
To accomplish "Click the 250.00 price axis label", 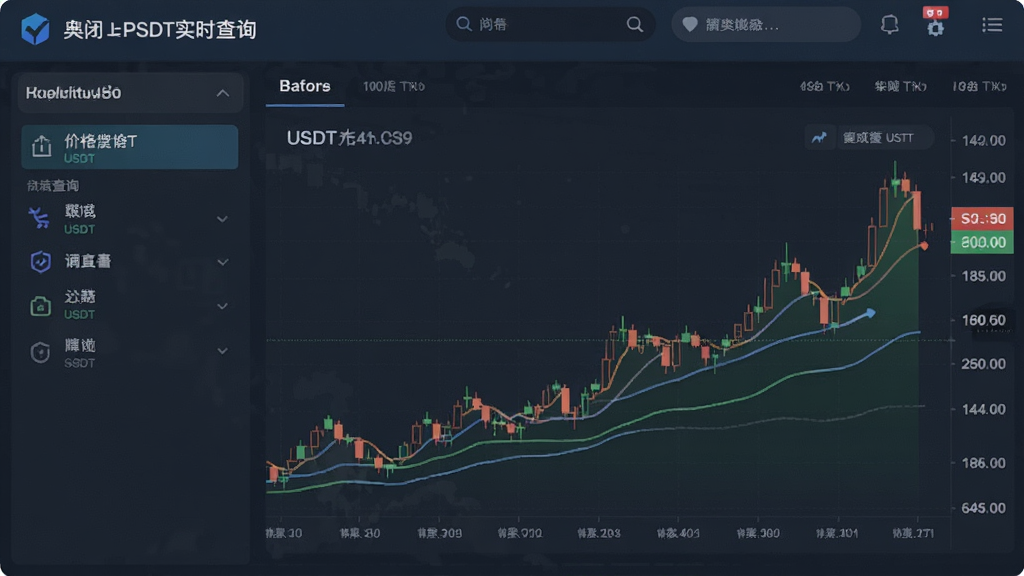I will pyautogui.click(x=984, y=364).
